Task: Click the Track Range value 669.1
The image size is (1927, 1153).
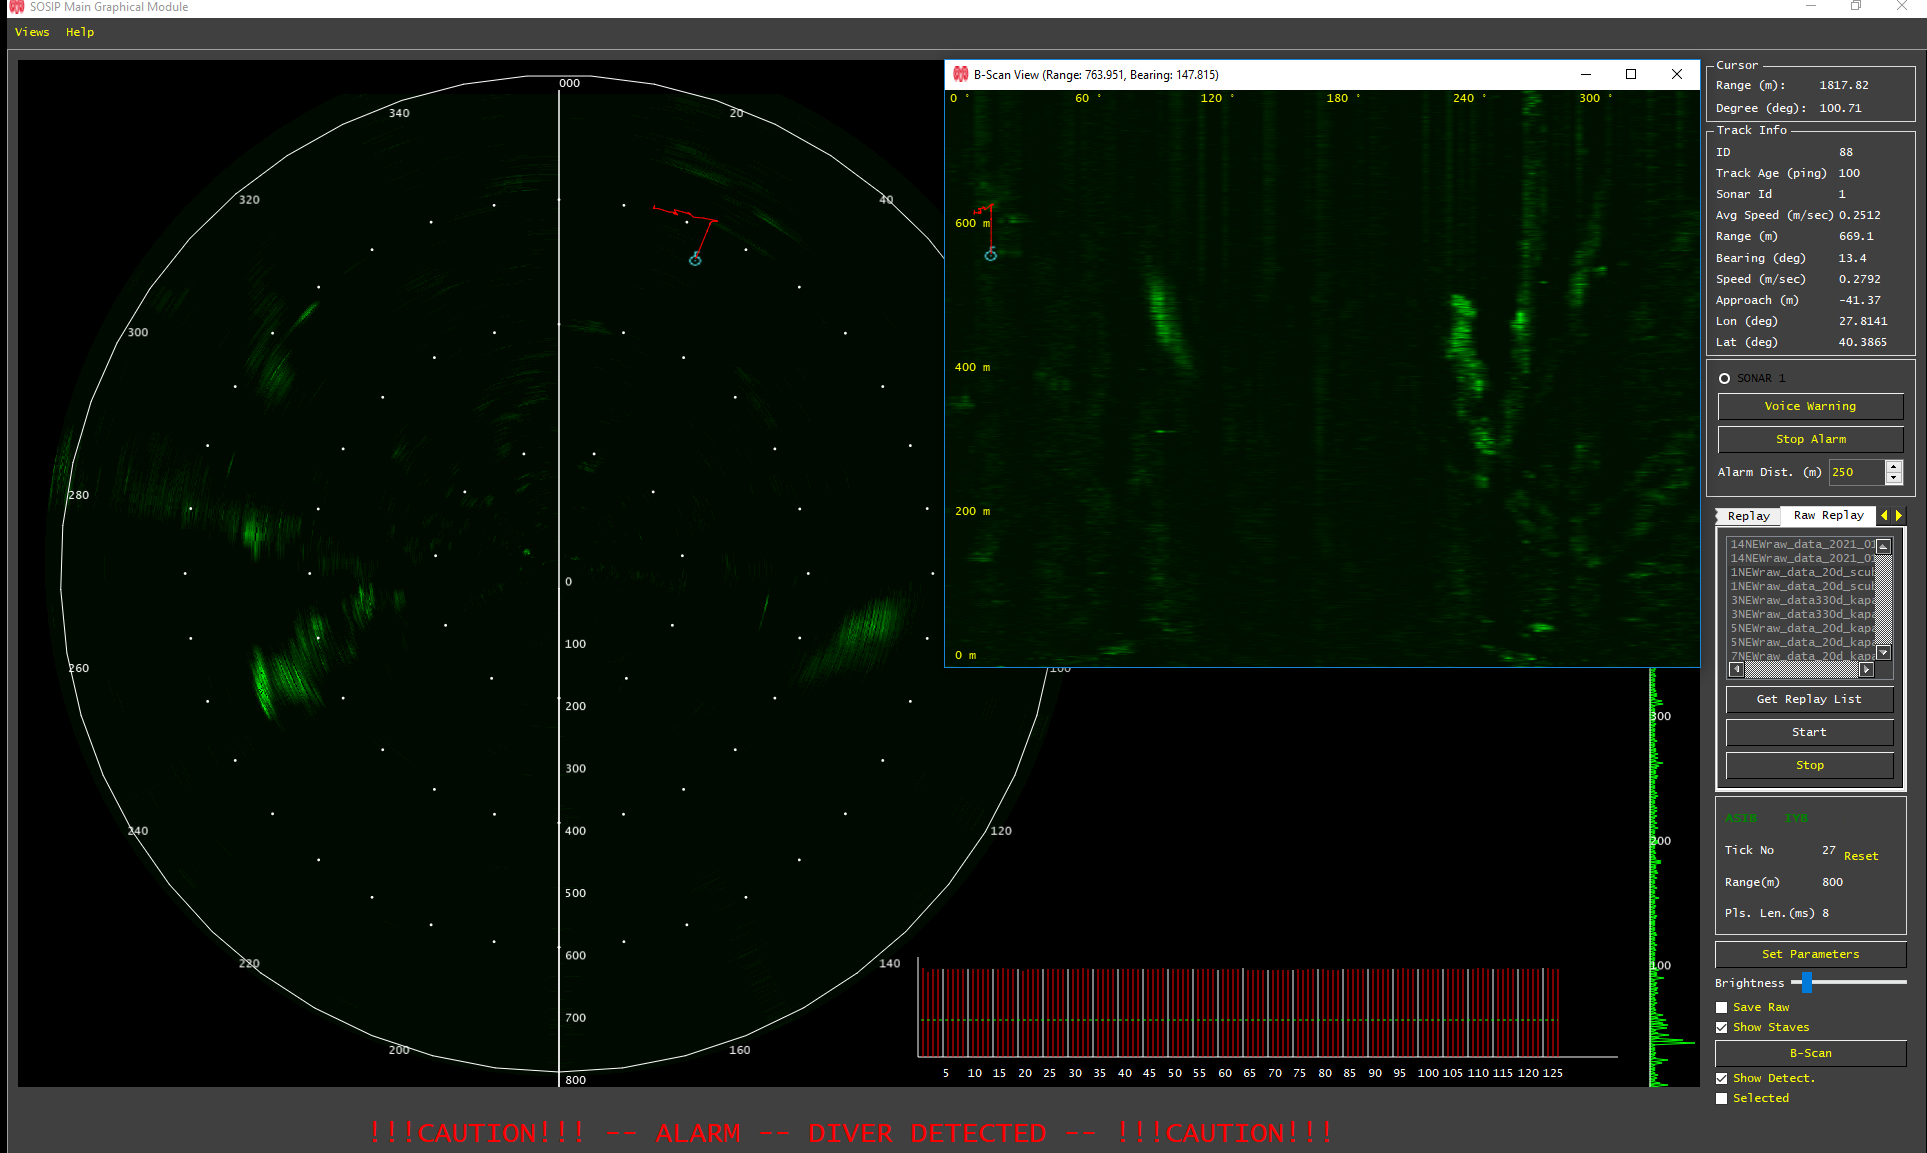Action: pos(1856,236)
